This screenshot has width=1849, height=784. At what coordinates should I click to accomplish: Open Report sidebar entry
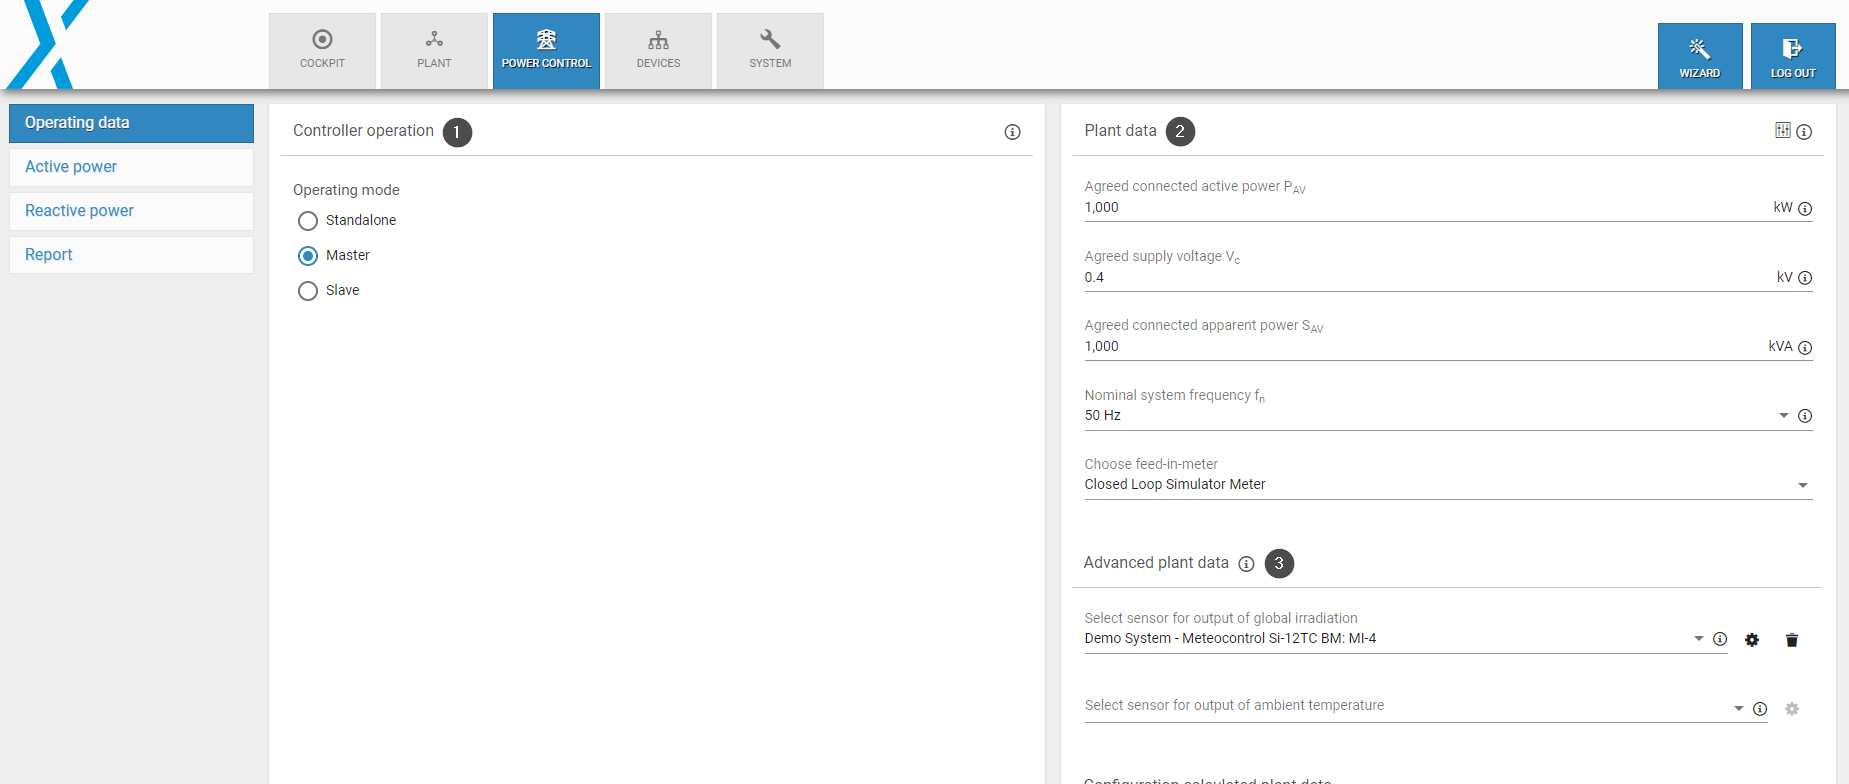[x=131, y=255]
